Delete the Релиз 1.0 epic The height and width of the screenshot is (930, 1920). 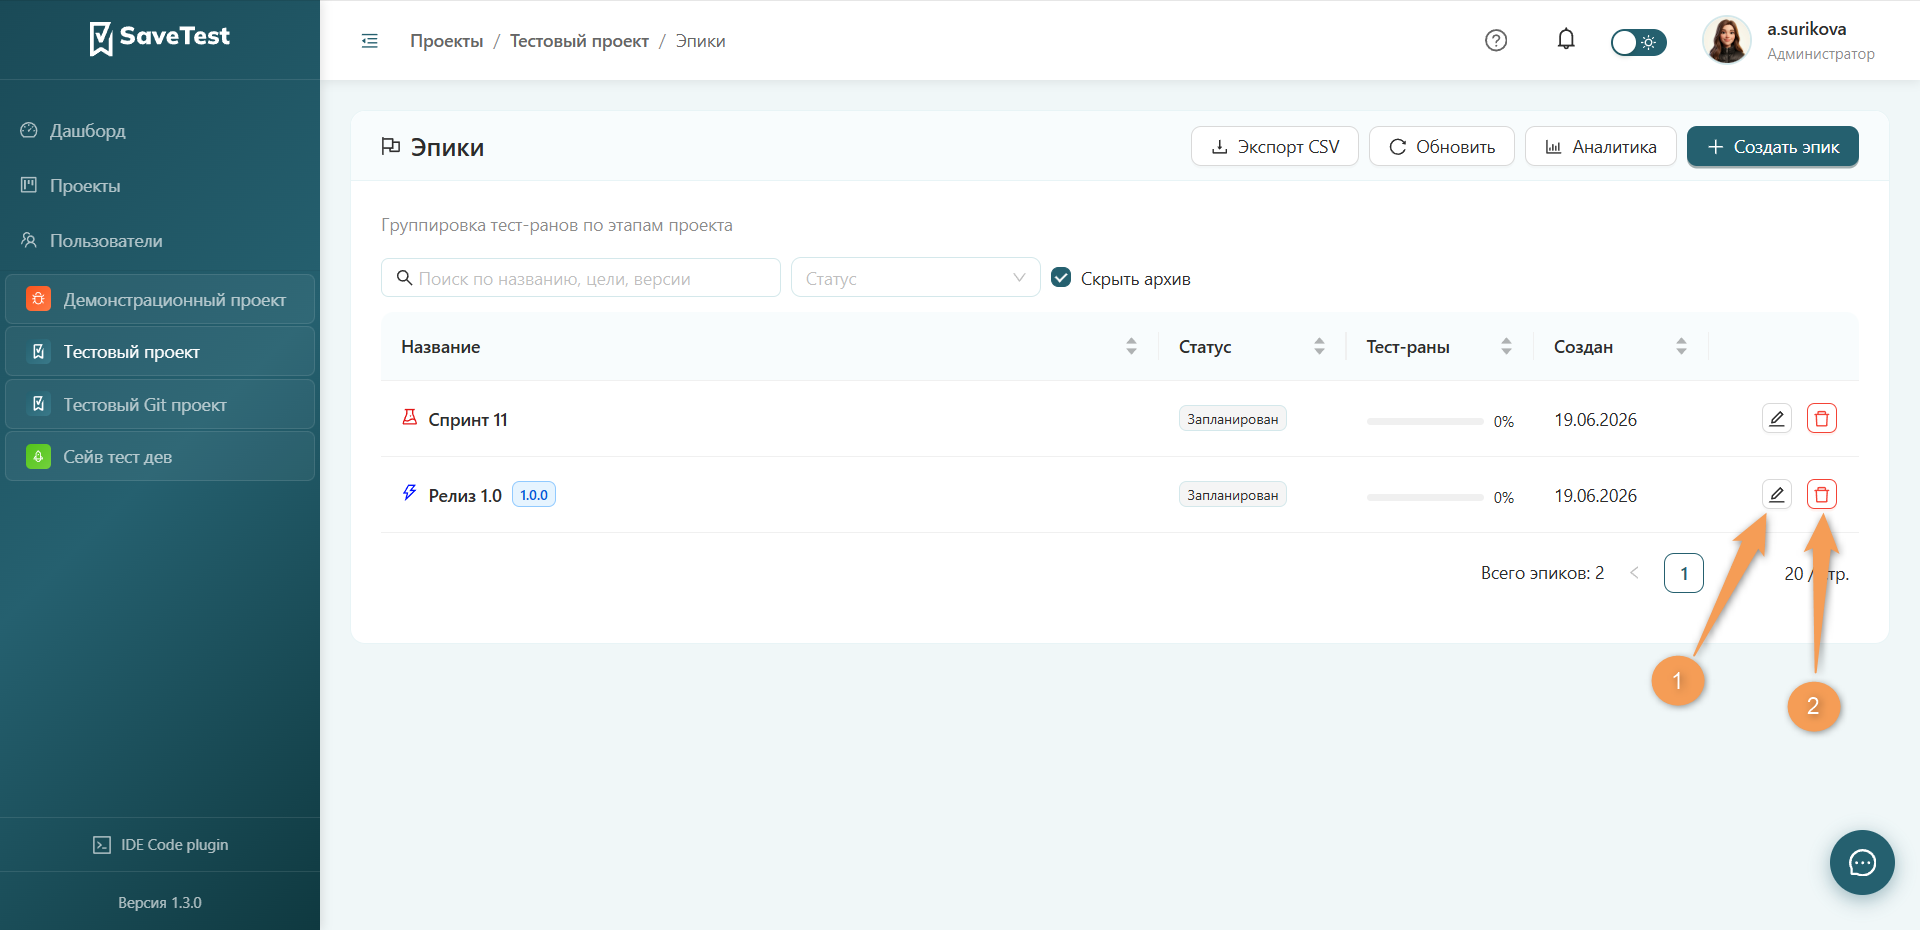coord(1822,495)
